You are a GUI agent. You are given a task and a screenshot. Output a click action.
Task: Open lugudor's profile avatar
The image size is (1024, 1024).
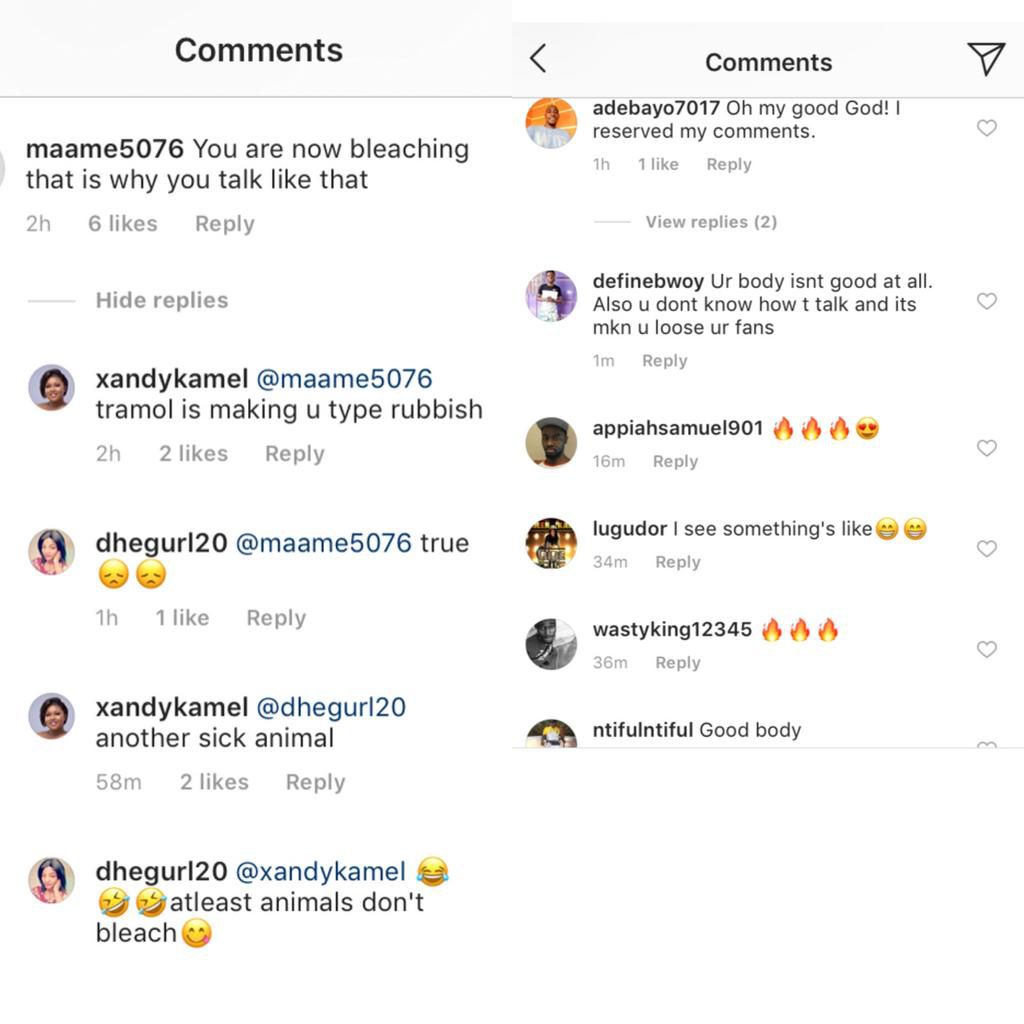point(551,543)
